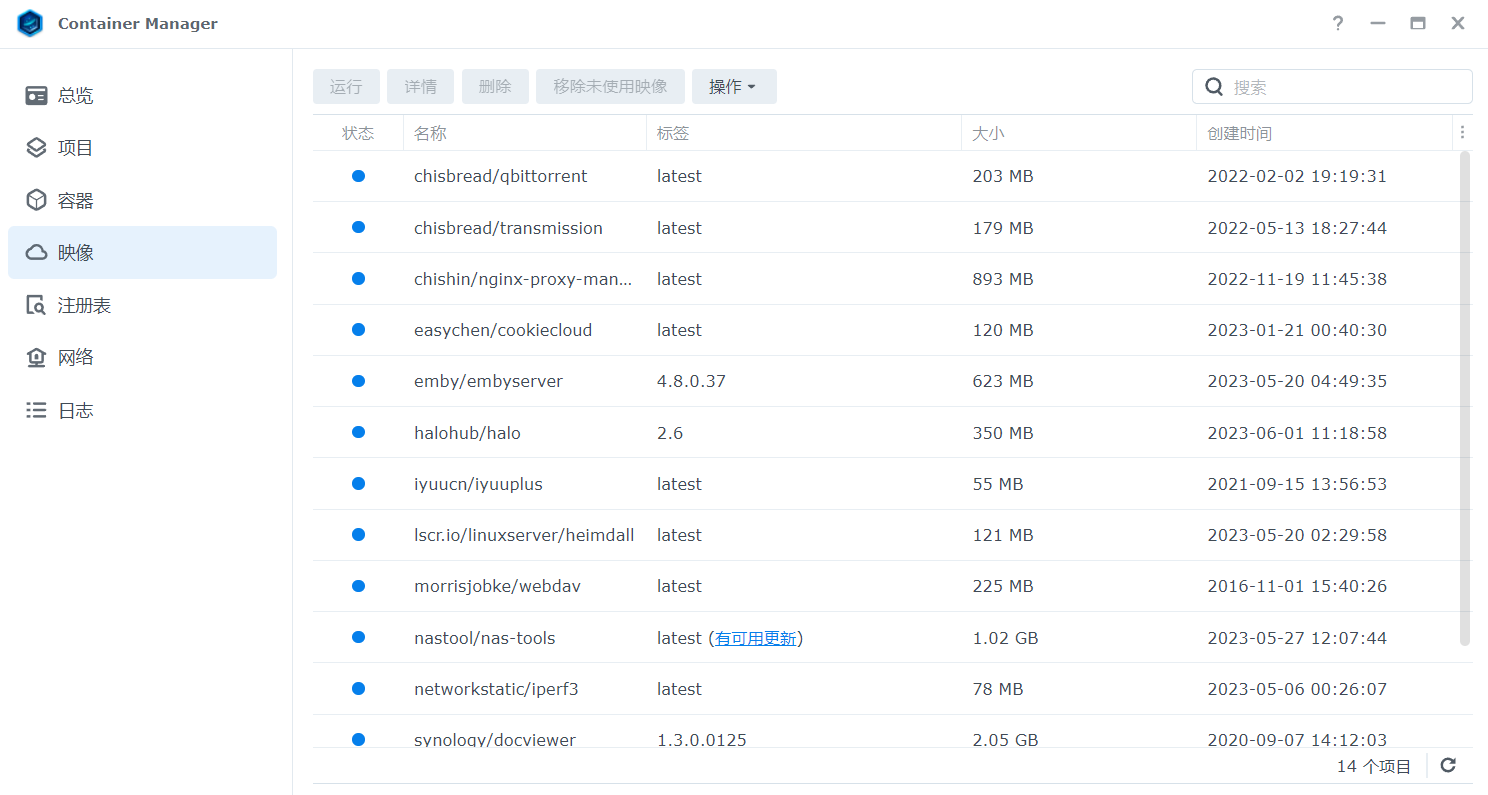Open the help question mark icon

point(1338,23)
